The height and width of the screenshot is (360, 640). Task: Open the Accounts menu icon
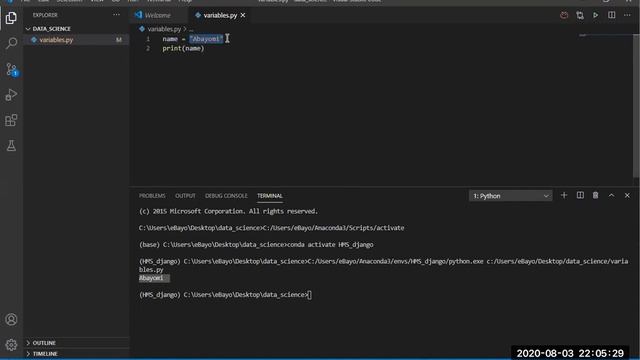click(11, 319)
